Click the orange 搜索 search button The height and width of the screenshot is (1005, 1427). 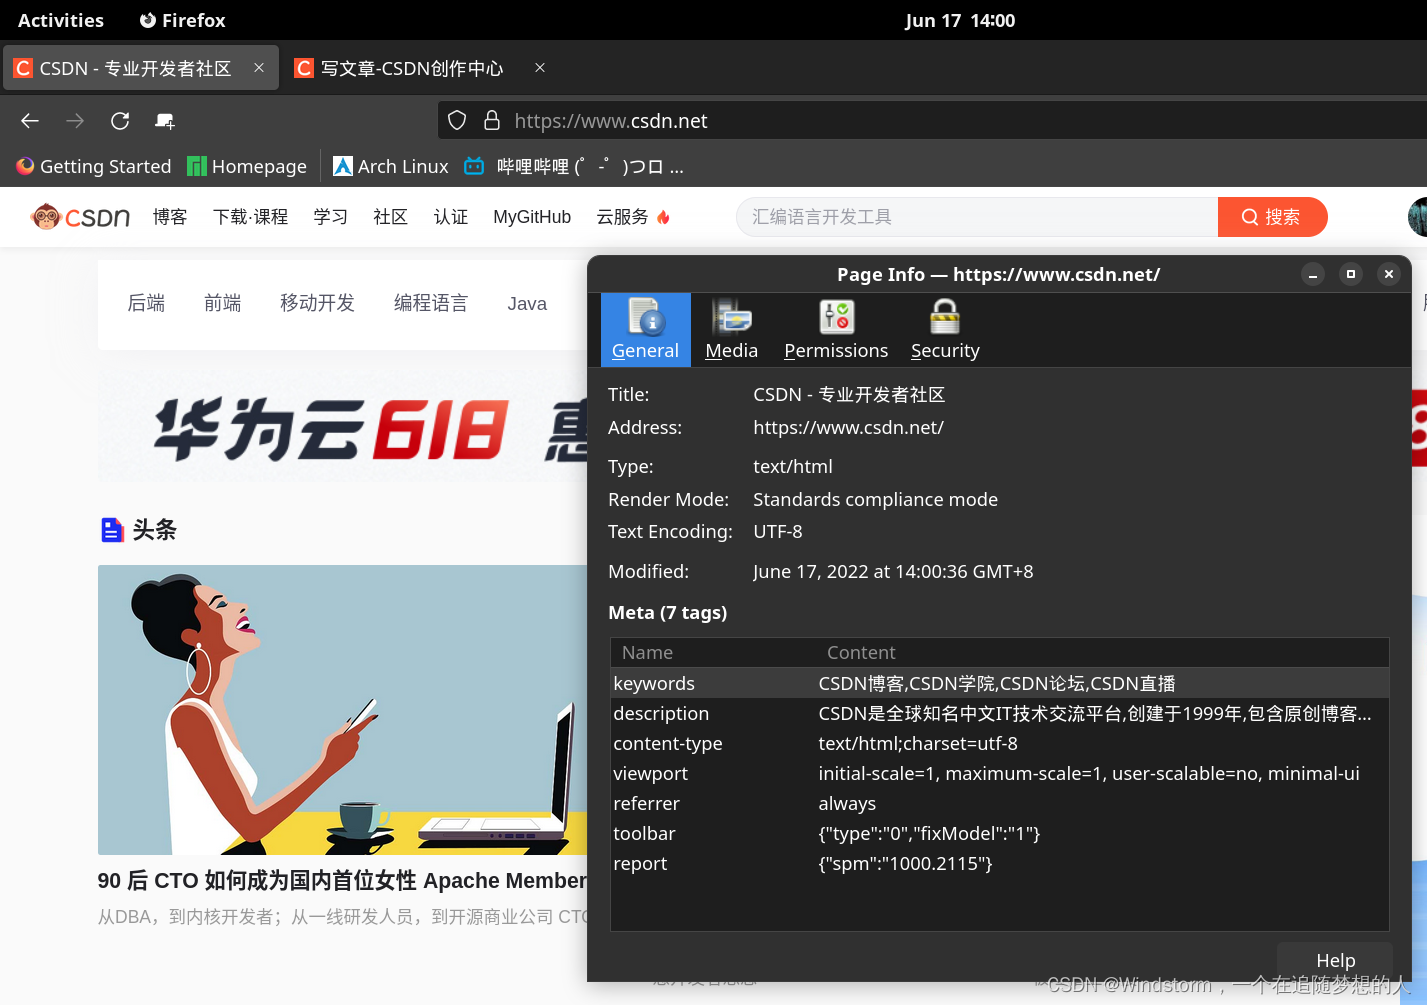point(1272,217)
